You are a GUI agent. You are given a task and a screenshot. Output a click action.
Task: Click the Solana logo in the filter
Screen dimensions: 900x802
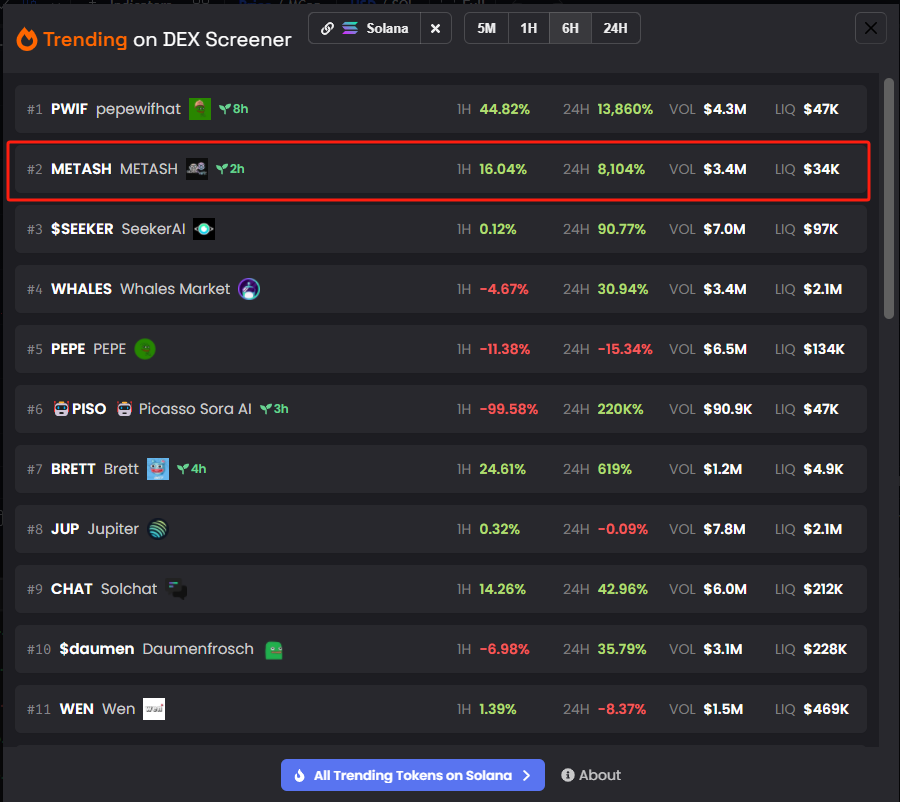click(x=350, y=28)
